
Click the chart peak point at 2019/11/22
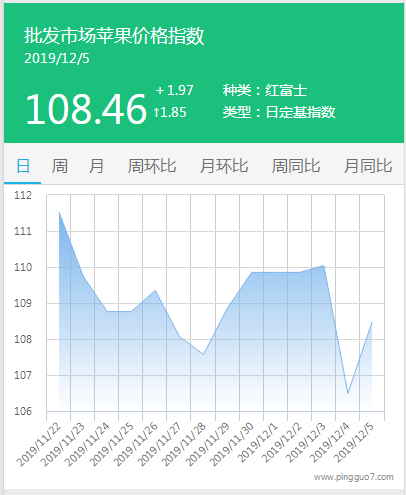coord(59,212)
